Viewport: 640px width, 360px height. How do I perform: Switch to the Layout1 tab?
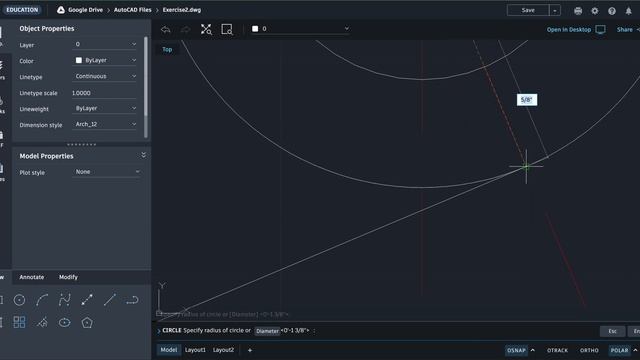(x=195, y=350)
